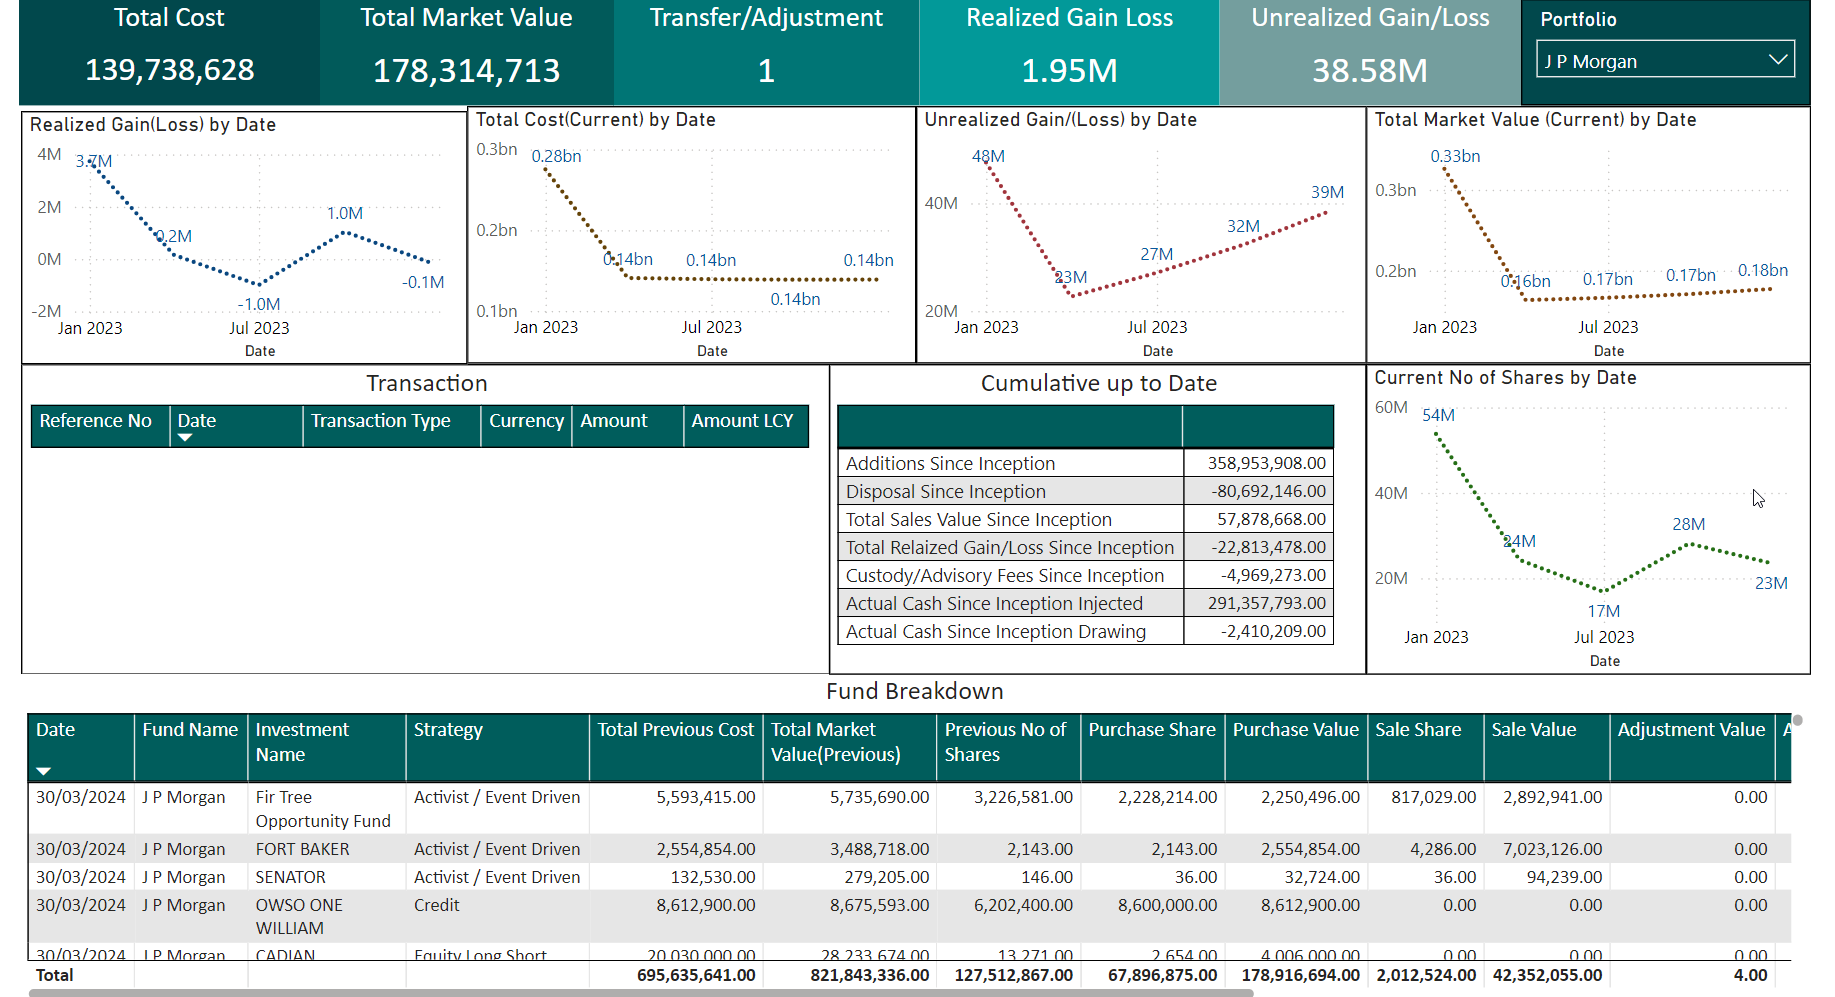Click the Sale Value column header
The height and width of the screenshot is (997, 1835).
1533,730
